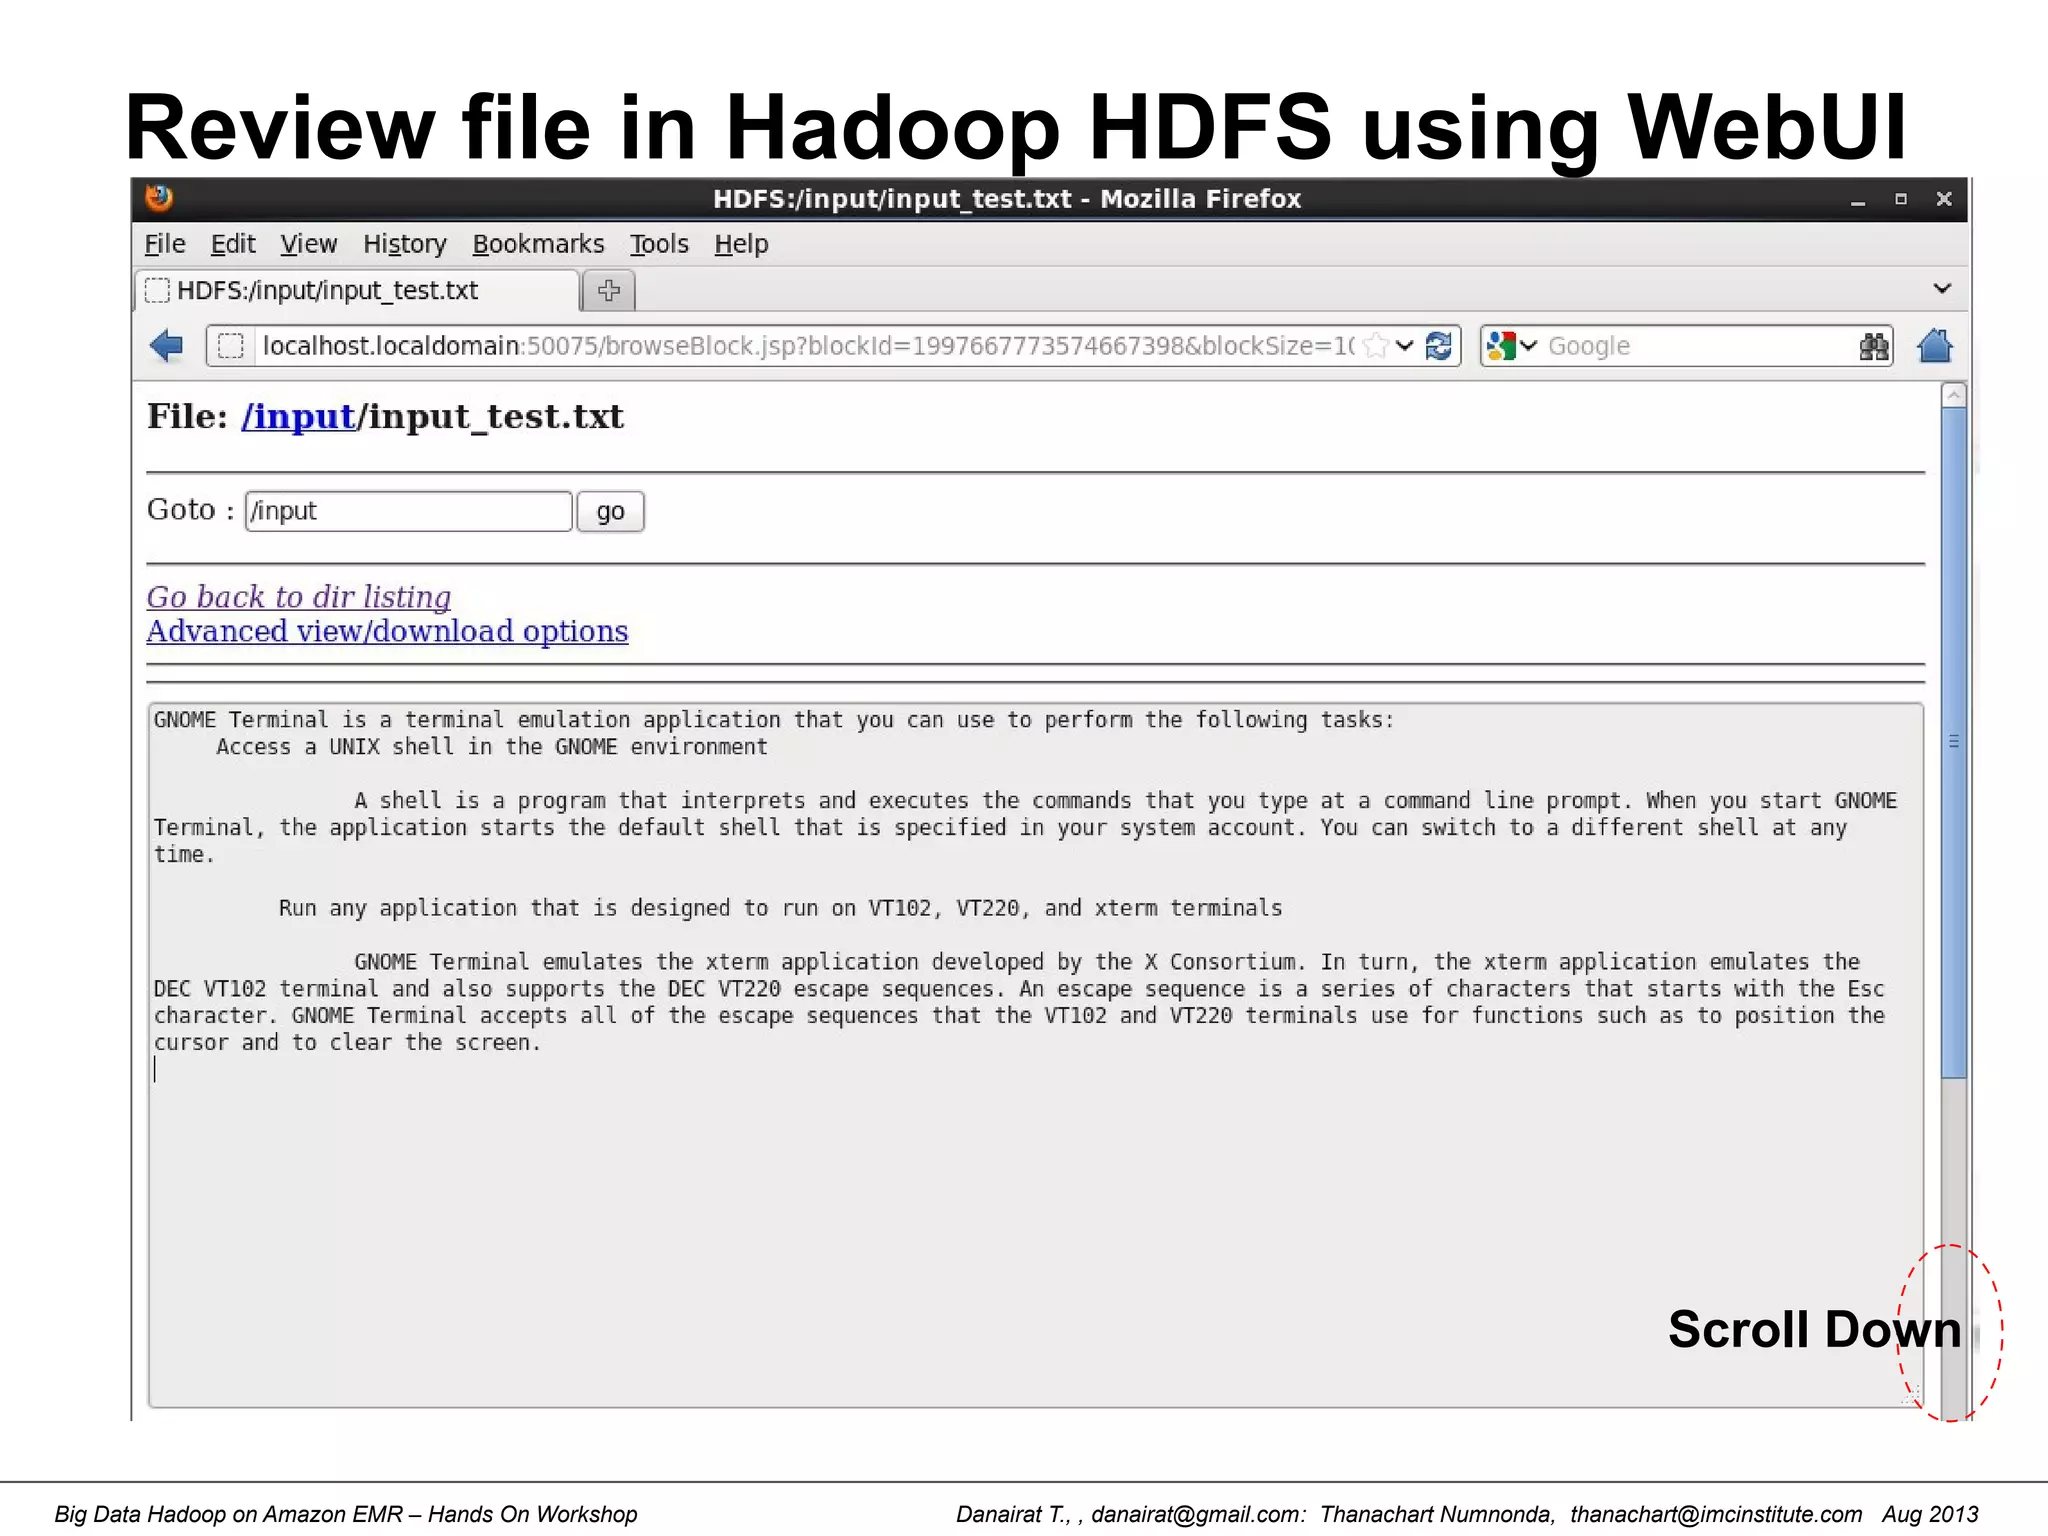Go back with the blue arrow button
This screenshot has height=1536, width=2048.
point(166,346)
